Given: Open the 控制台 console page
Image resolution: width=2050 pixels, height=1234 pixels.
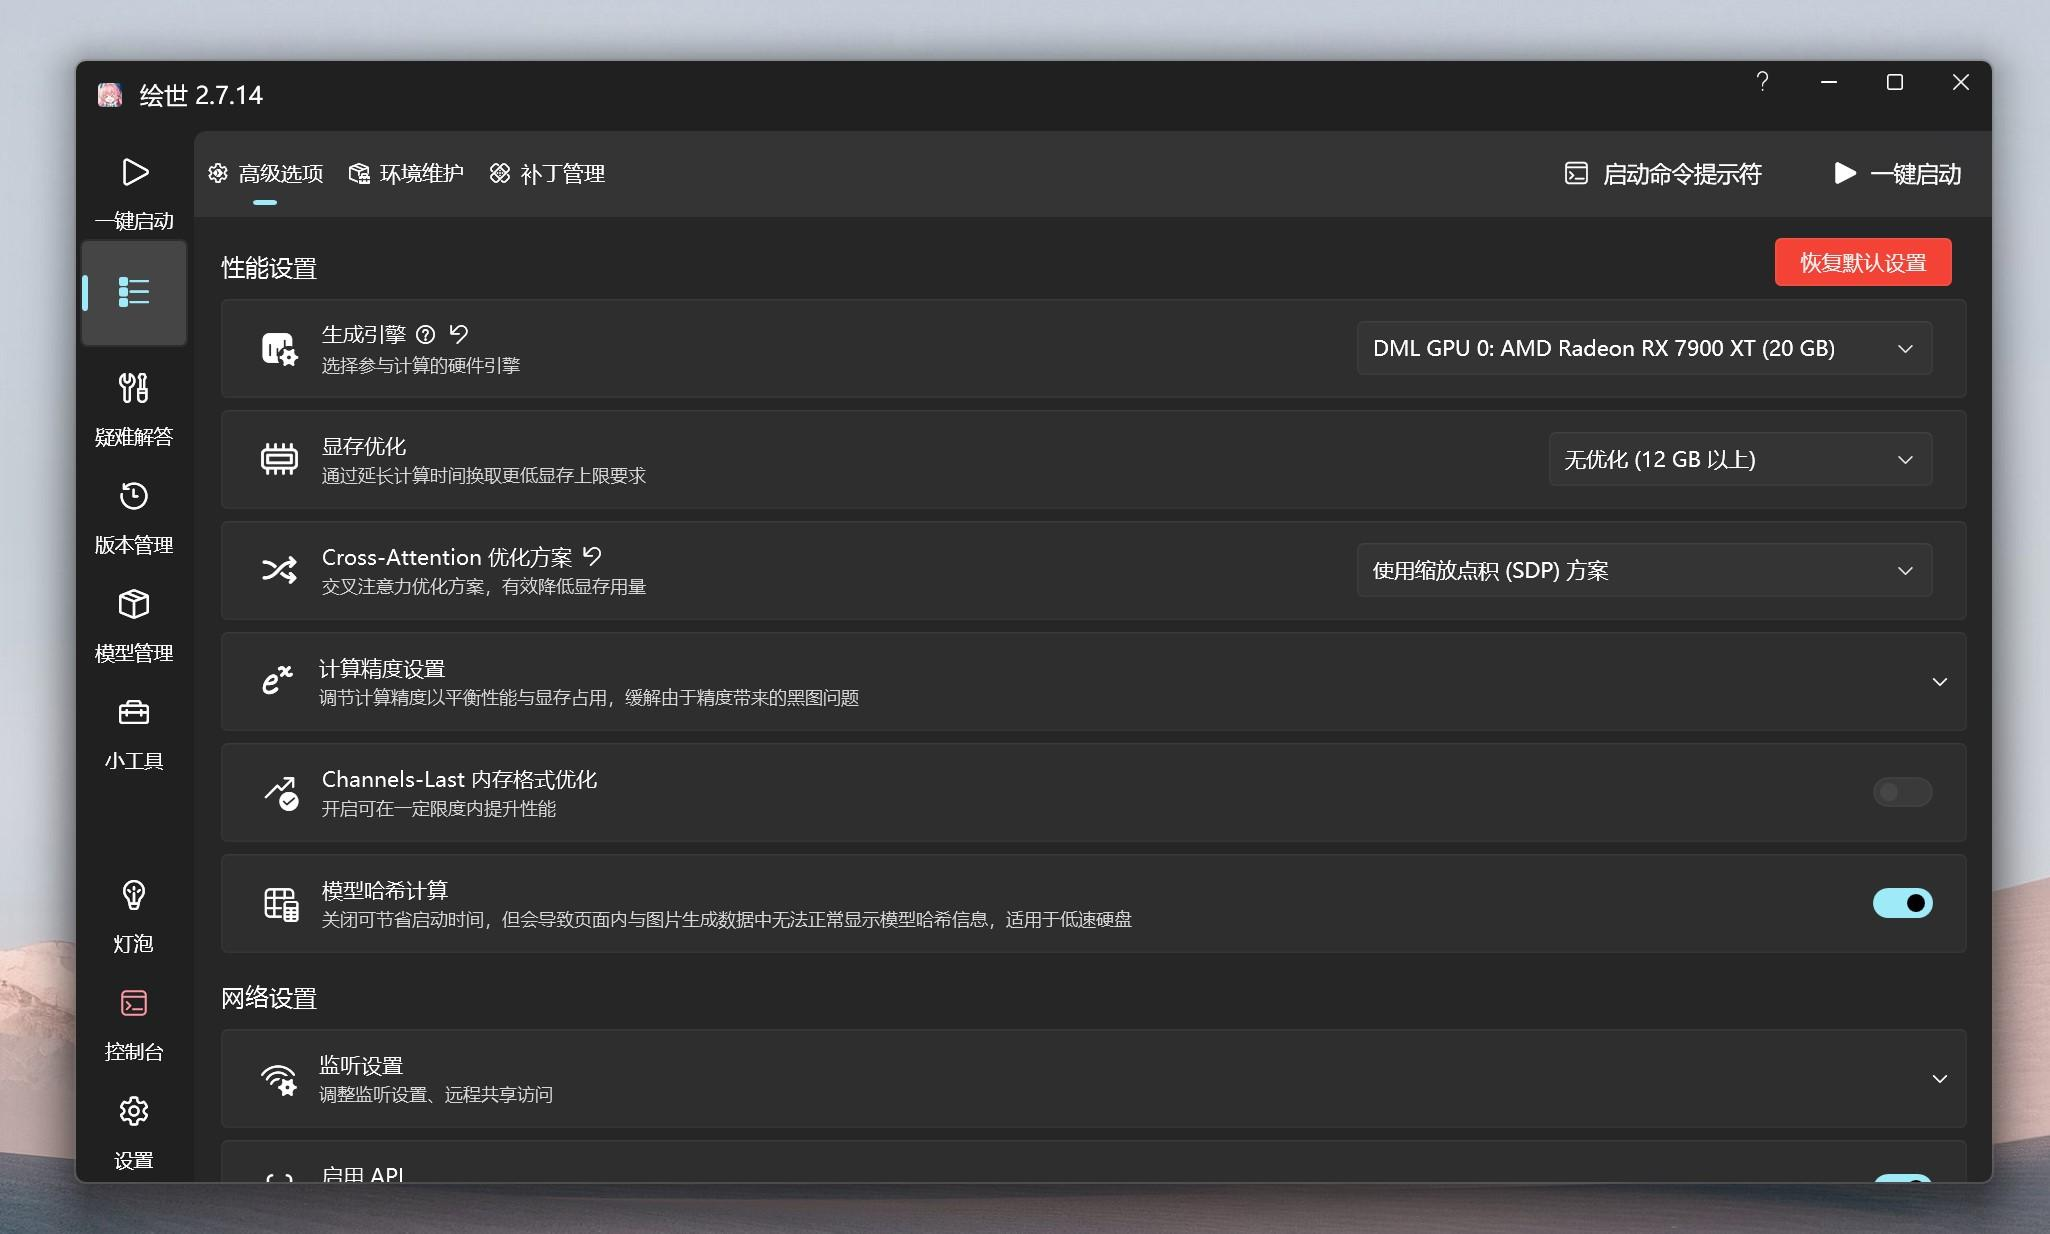Looking at the screenshot, I should click(x=134, y=1023).
